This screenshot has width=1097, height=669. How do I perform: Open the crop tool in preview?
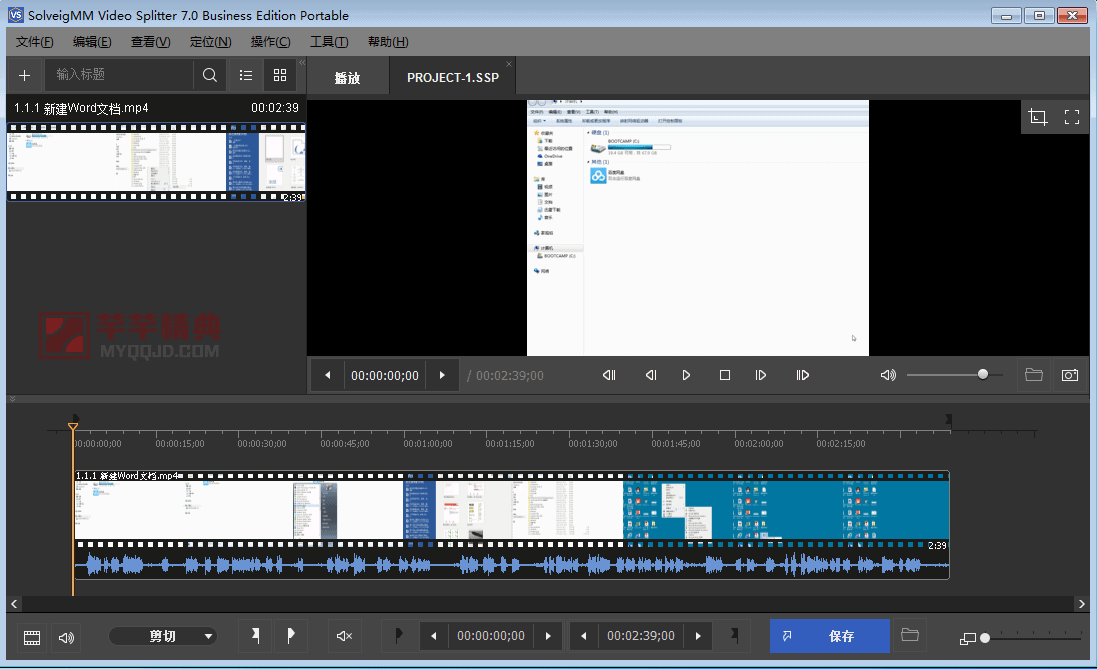1038,117
